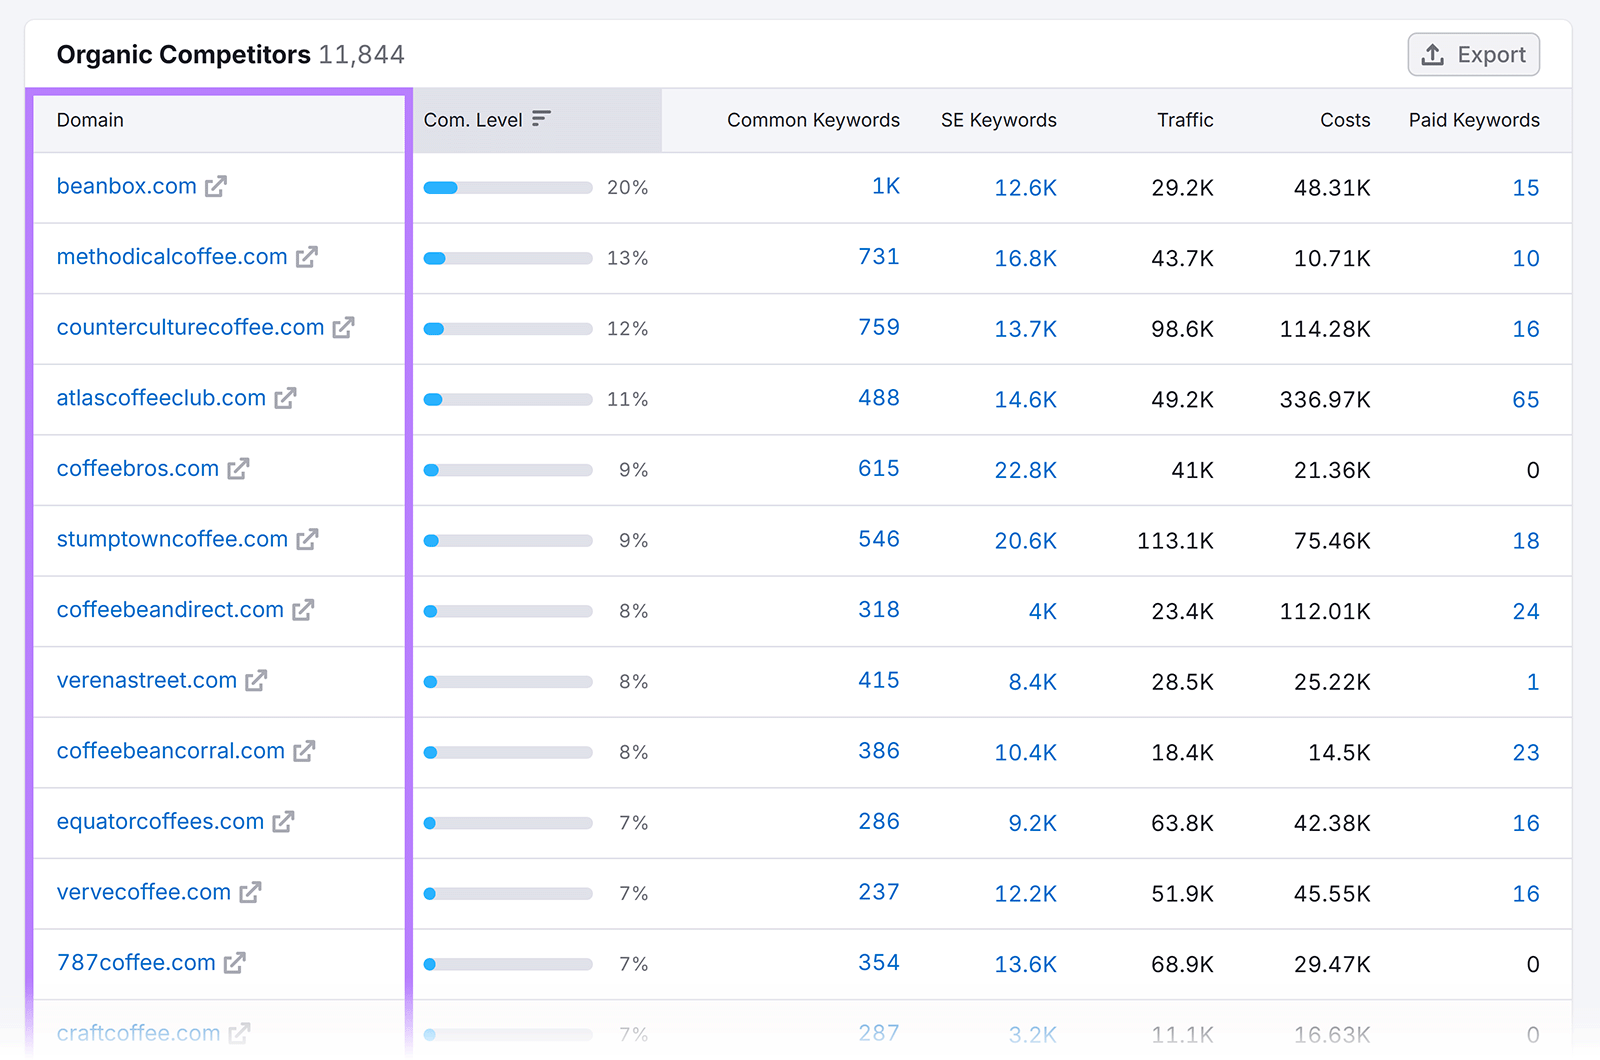
Task: Open stumptowncoffee.com common keywords value 546
Action: pyautogui.click(x=879, y=539)
